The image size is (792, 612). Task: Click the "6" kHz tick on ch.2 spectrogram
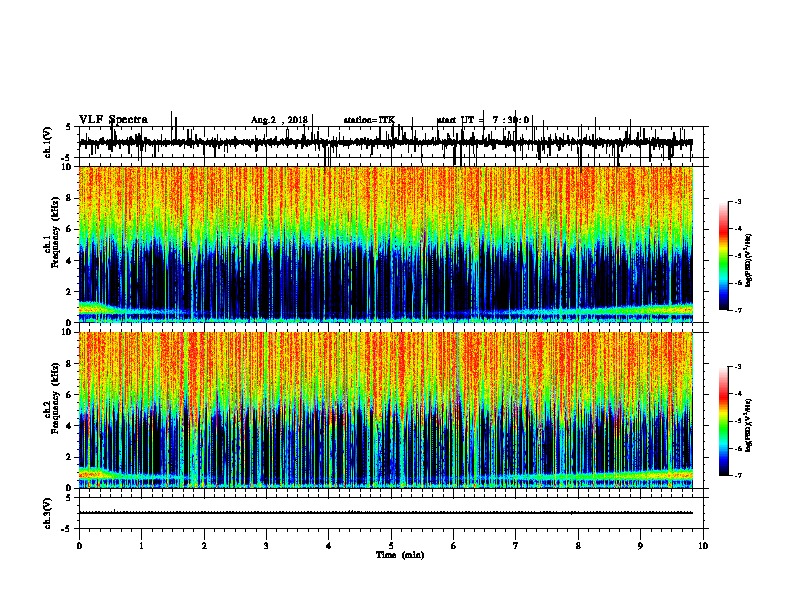[70, 395]
